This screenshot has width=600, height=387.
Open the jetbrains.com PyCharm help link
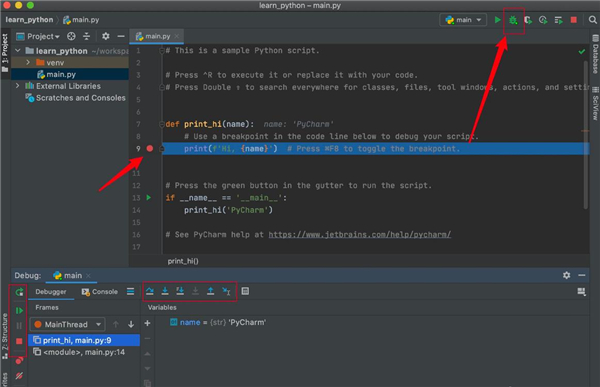click(x=359, y=234)
